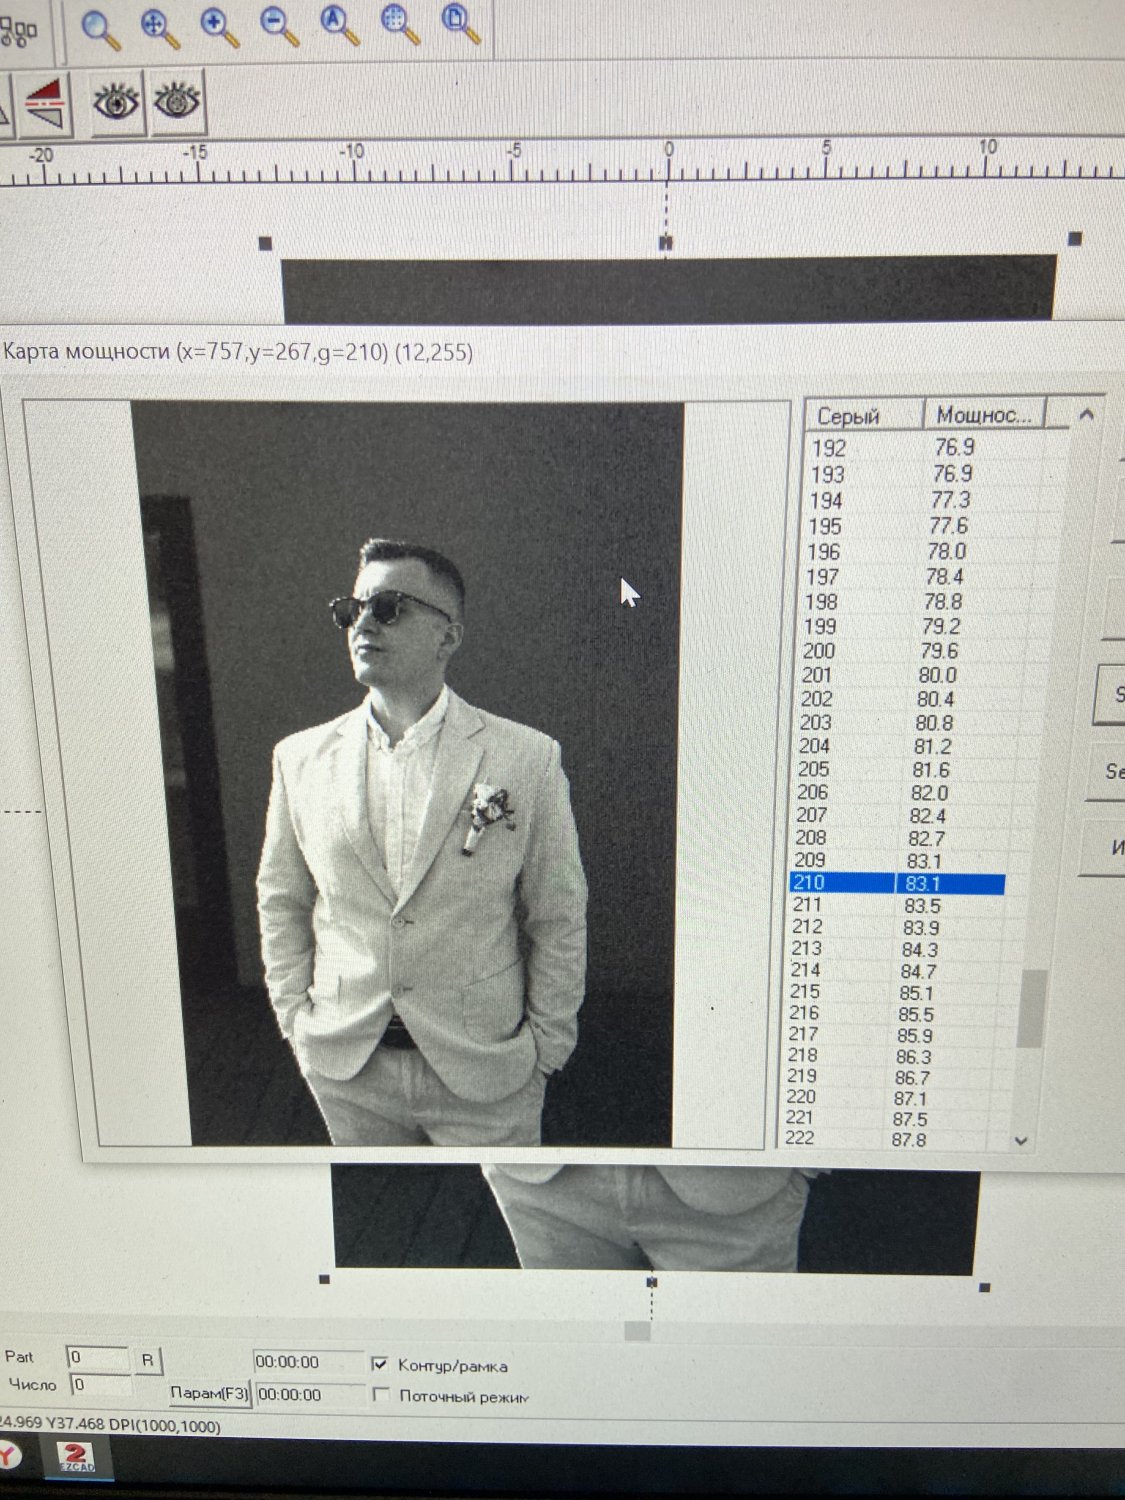Screen dimensions: 1125x1500
Task: Click the first eye preview icon
Action: [116, 102]
